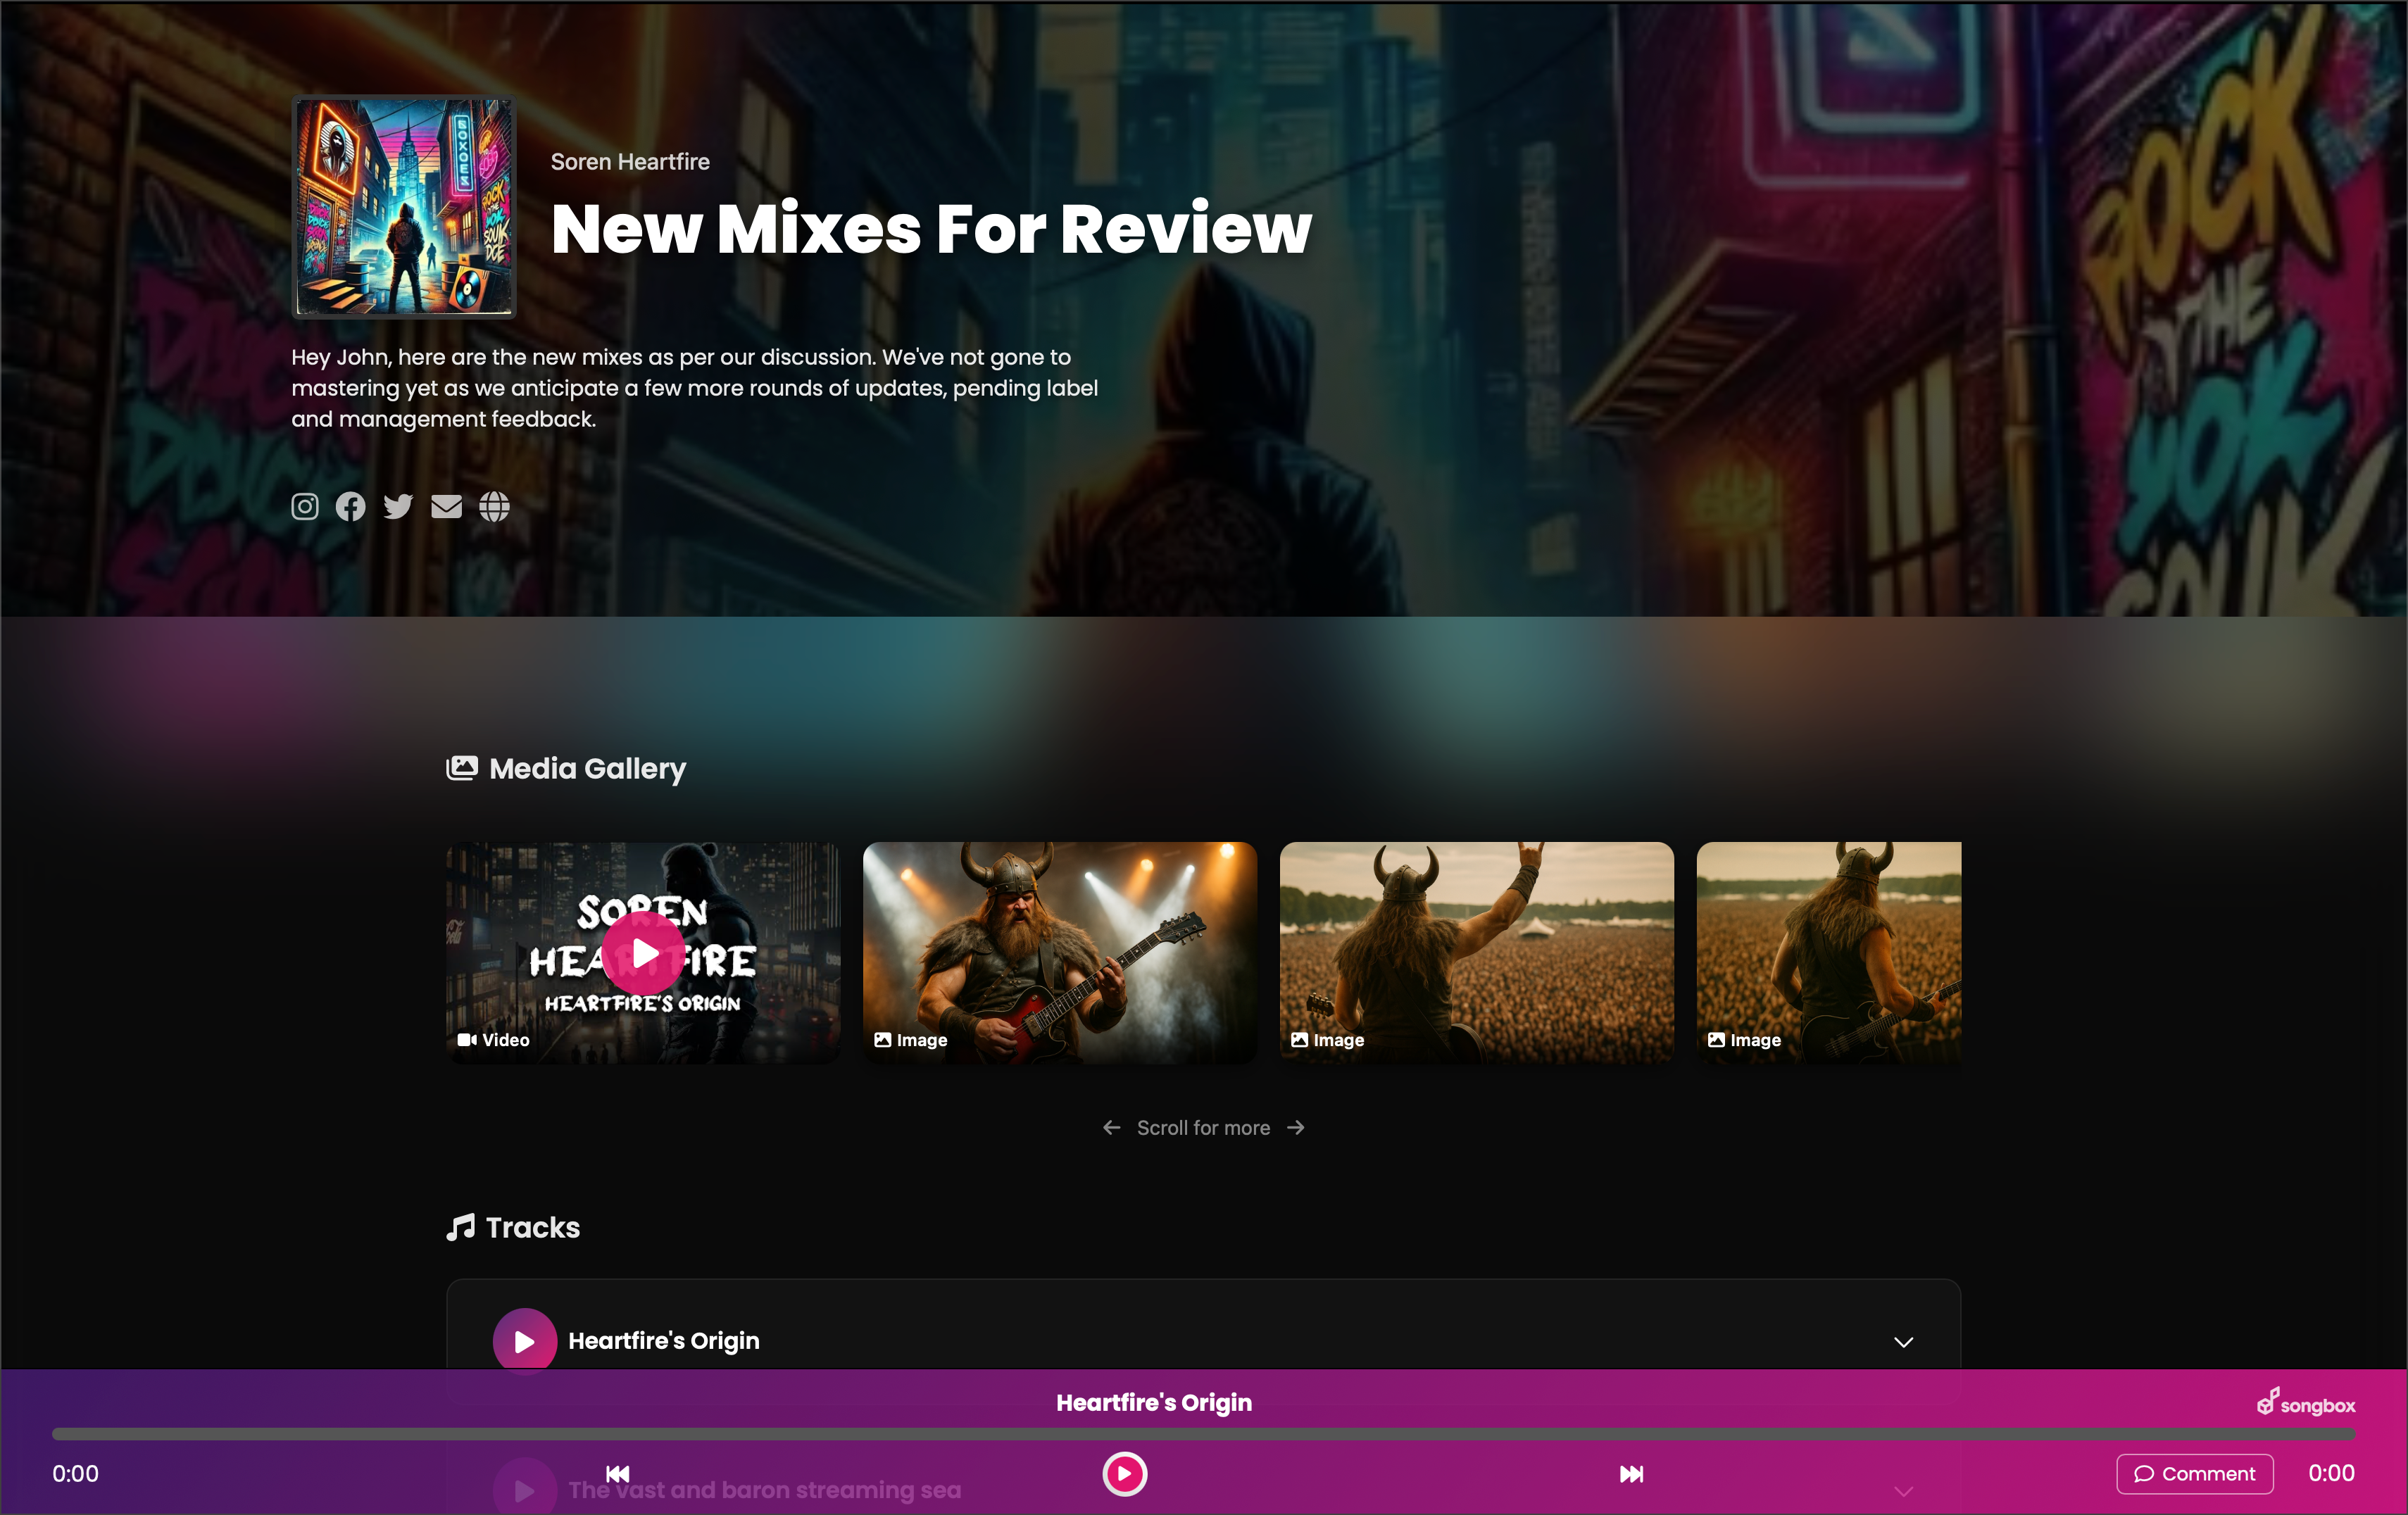Skip to next track in player bar

pos(1631,1473)
